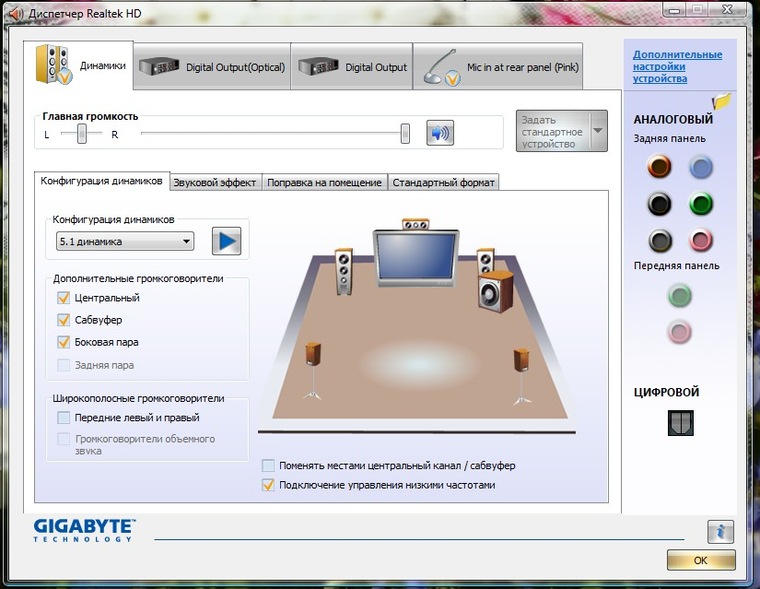Screen dimensions: 760x589
Task: Open the 5.1 динамика configuration dropdown
Action: pyautogui.click(x=125, y=241)
